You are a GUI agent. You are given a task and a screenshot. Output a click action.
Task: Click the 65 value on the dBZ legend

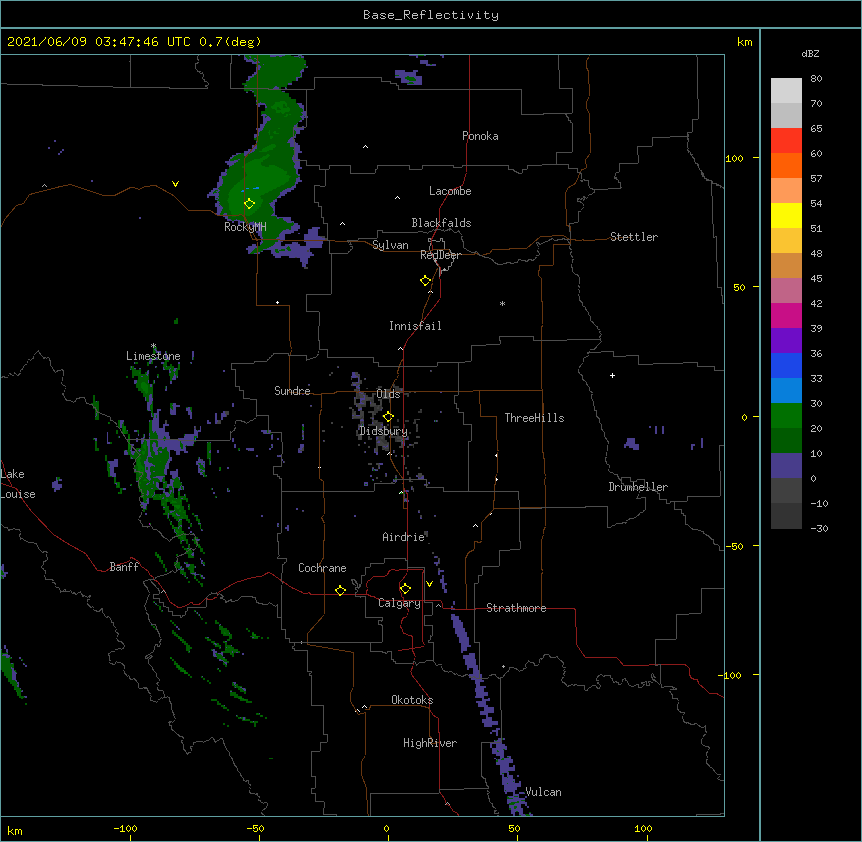[816, 129]
